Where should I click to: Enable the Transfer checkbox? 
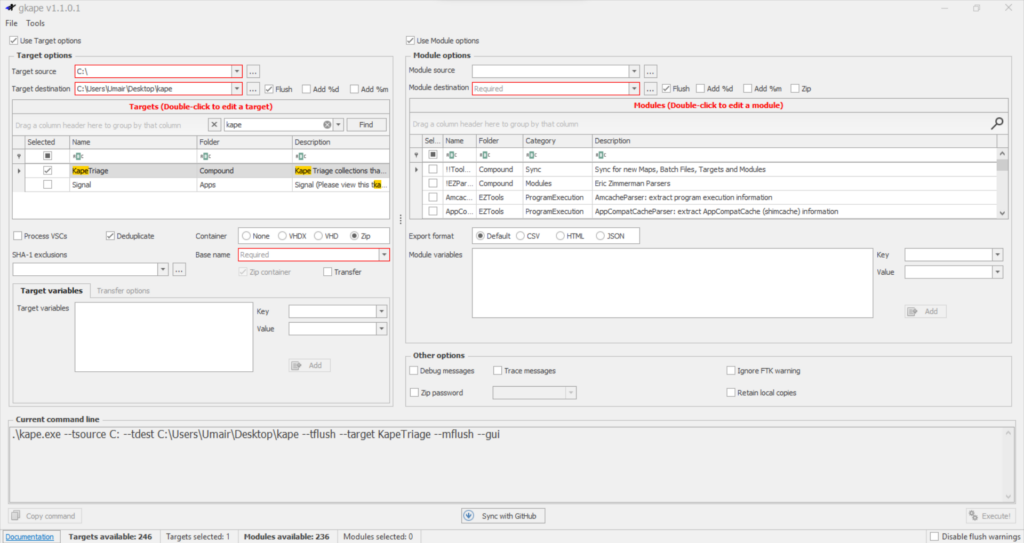click(x=327, y=272)
